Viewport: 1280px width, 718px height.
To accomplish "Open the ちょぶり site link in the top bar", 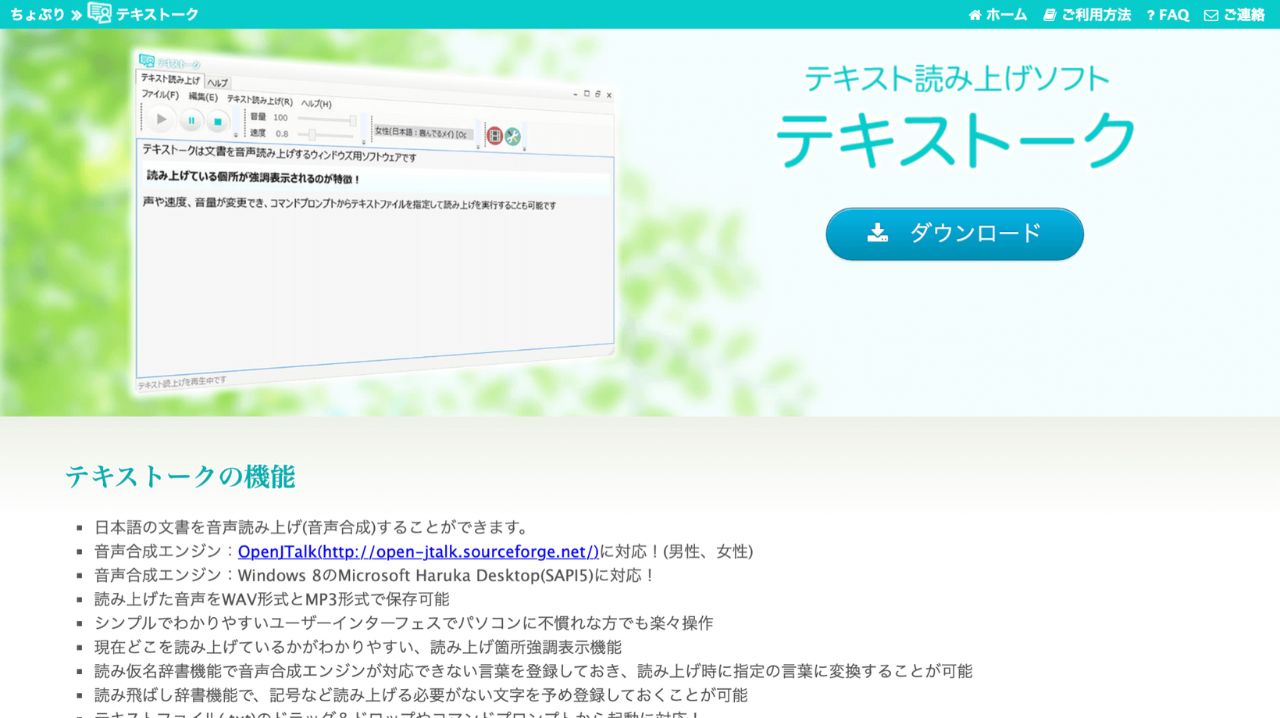I will pos(37,14).
